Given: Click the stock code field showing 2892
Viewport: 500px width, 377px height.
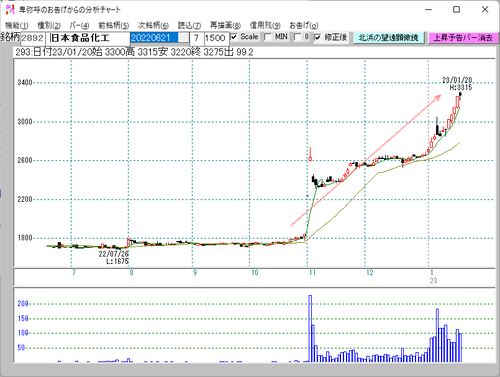Looking at the screenshot, I should pos(33,38).
